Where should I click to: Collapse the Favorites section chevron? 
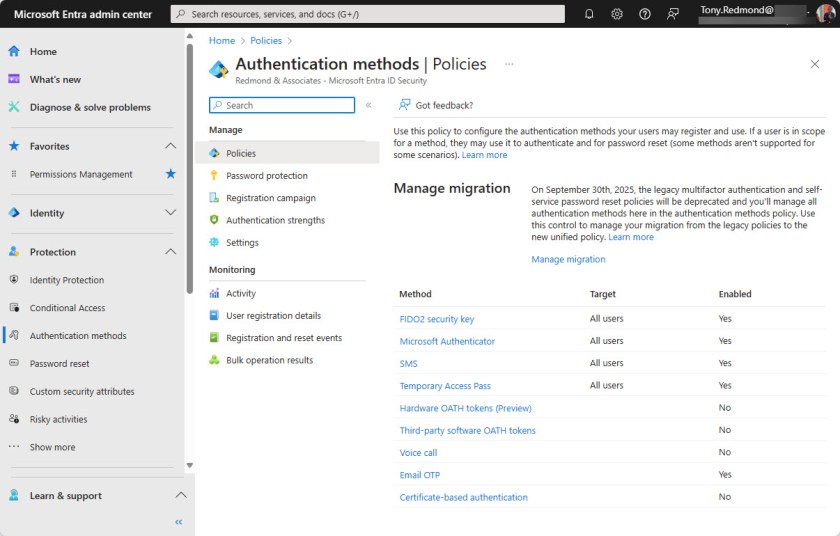pos(170,146)
